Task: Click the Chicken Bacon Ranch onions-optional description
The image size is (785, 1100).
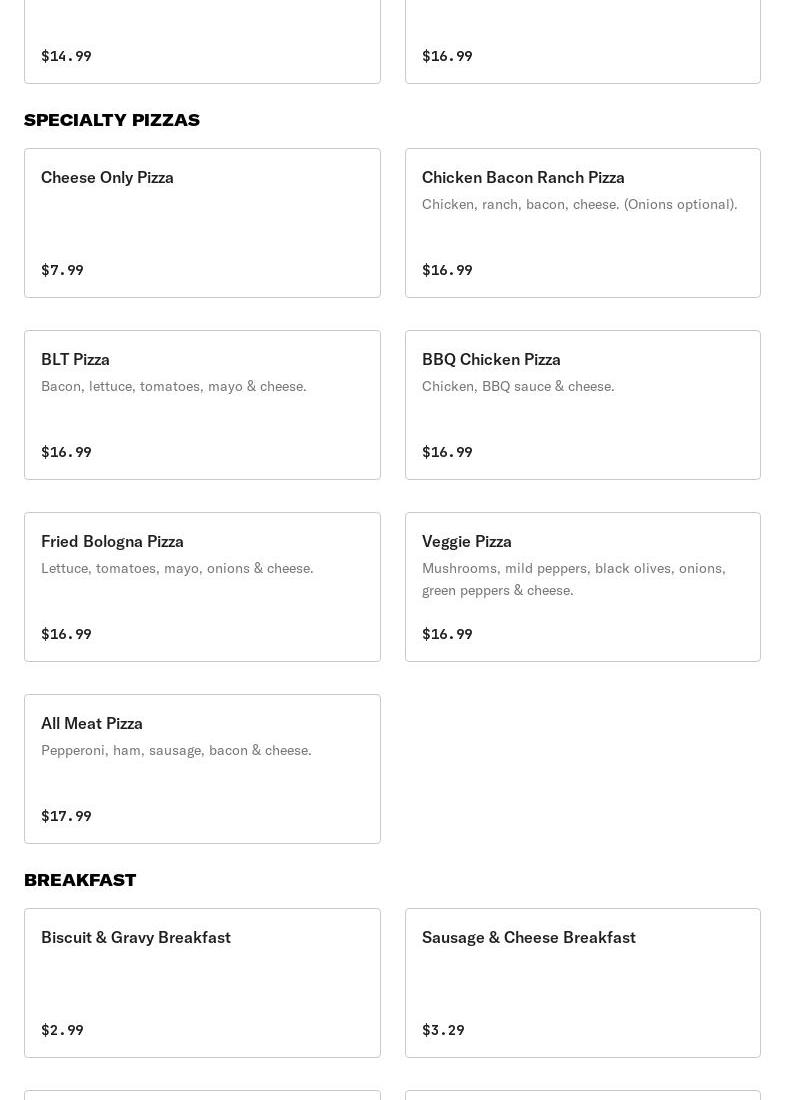Action: (579, 204)
